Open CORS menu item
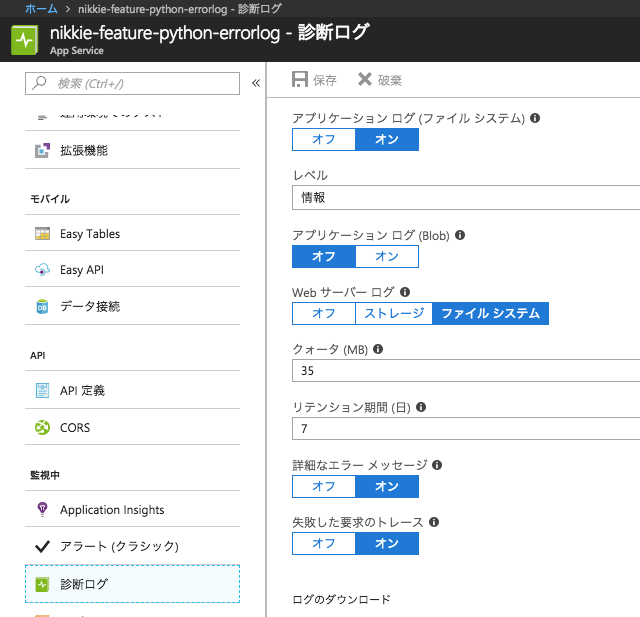This screenshot has height=617, width=640. tap(132, 428)
